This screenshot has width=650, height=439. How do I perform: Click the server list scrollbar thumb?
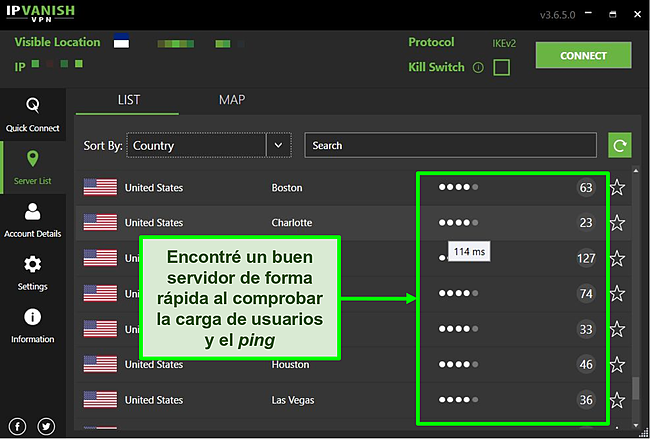click(x=636, y=388)
